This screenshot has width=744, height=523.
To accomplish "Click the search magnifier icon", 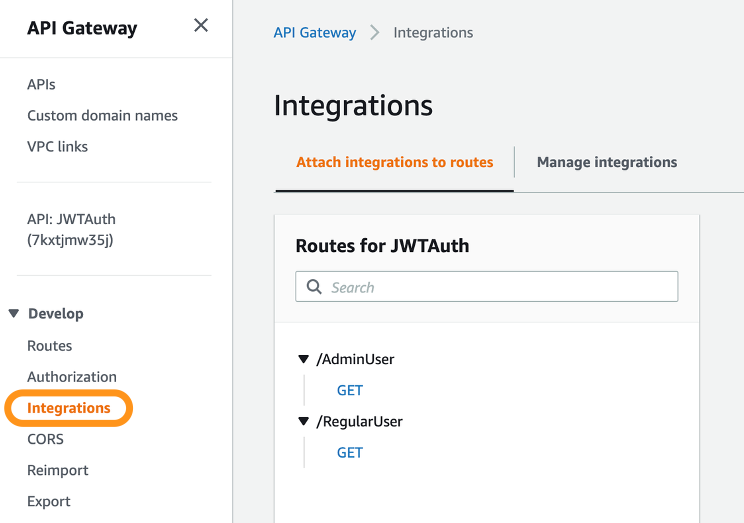I will [314, 287].
